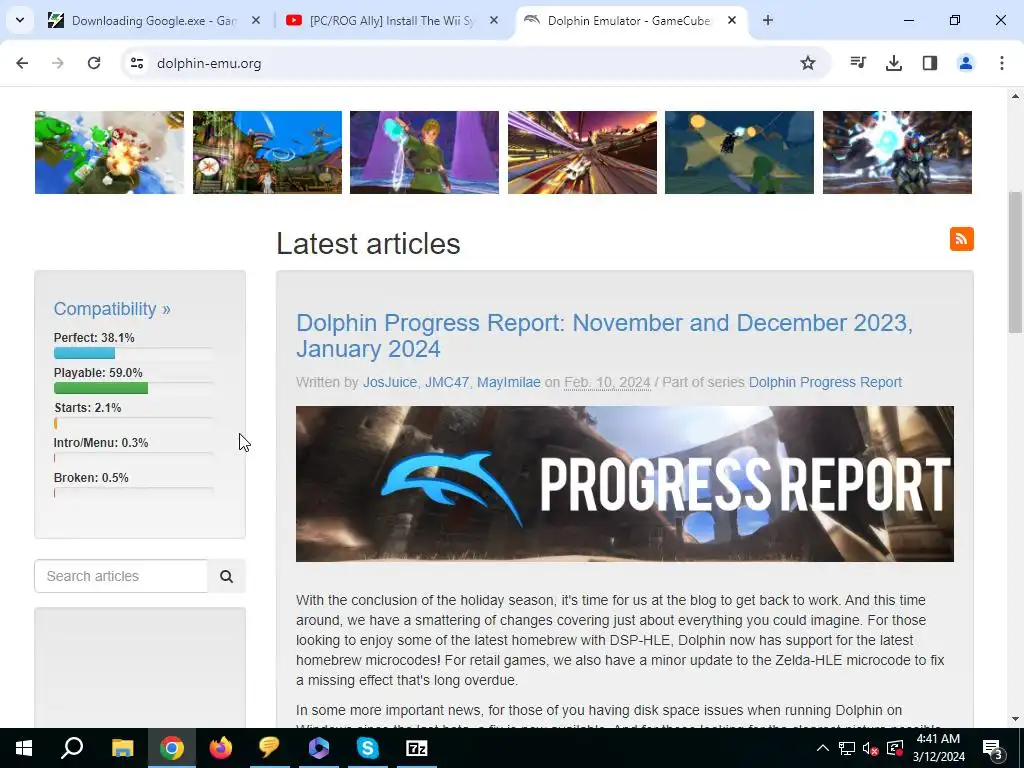Click the Chrome taskbar icon
This screenshot has width=1024, height=768.
(172, 748)
